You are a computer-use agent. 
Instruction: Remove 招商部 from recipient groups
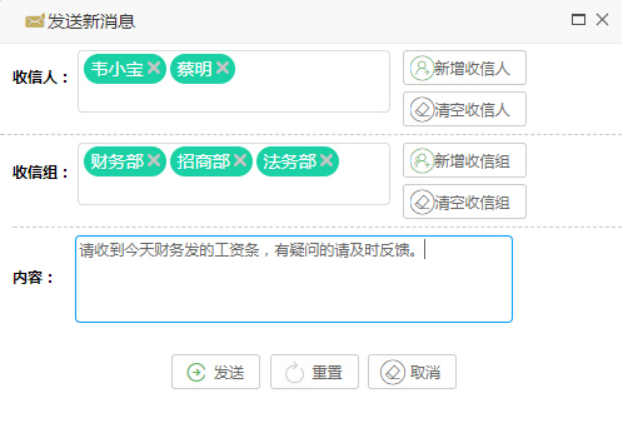point(241,161)
